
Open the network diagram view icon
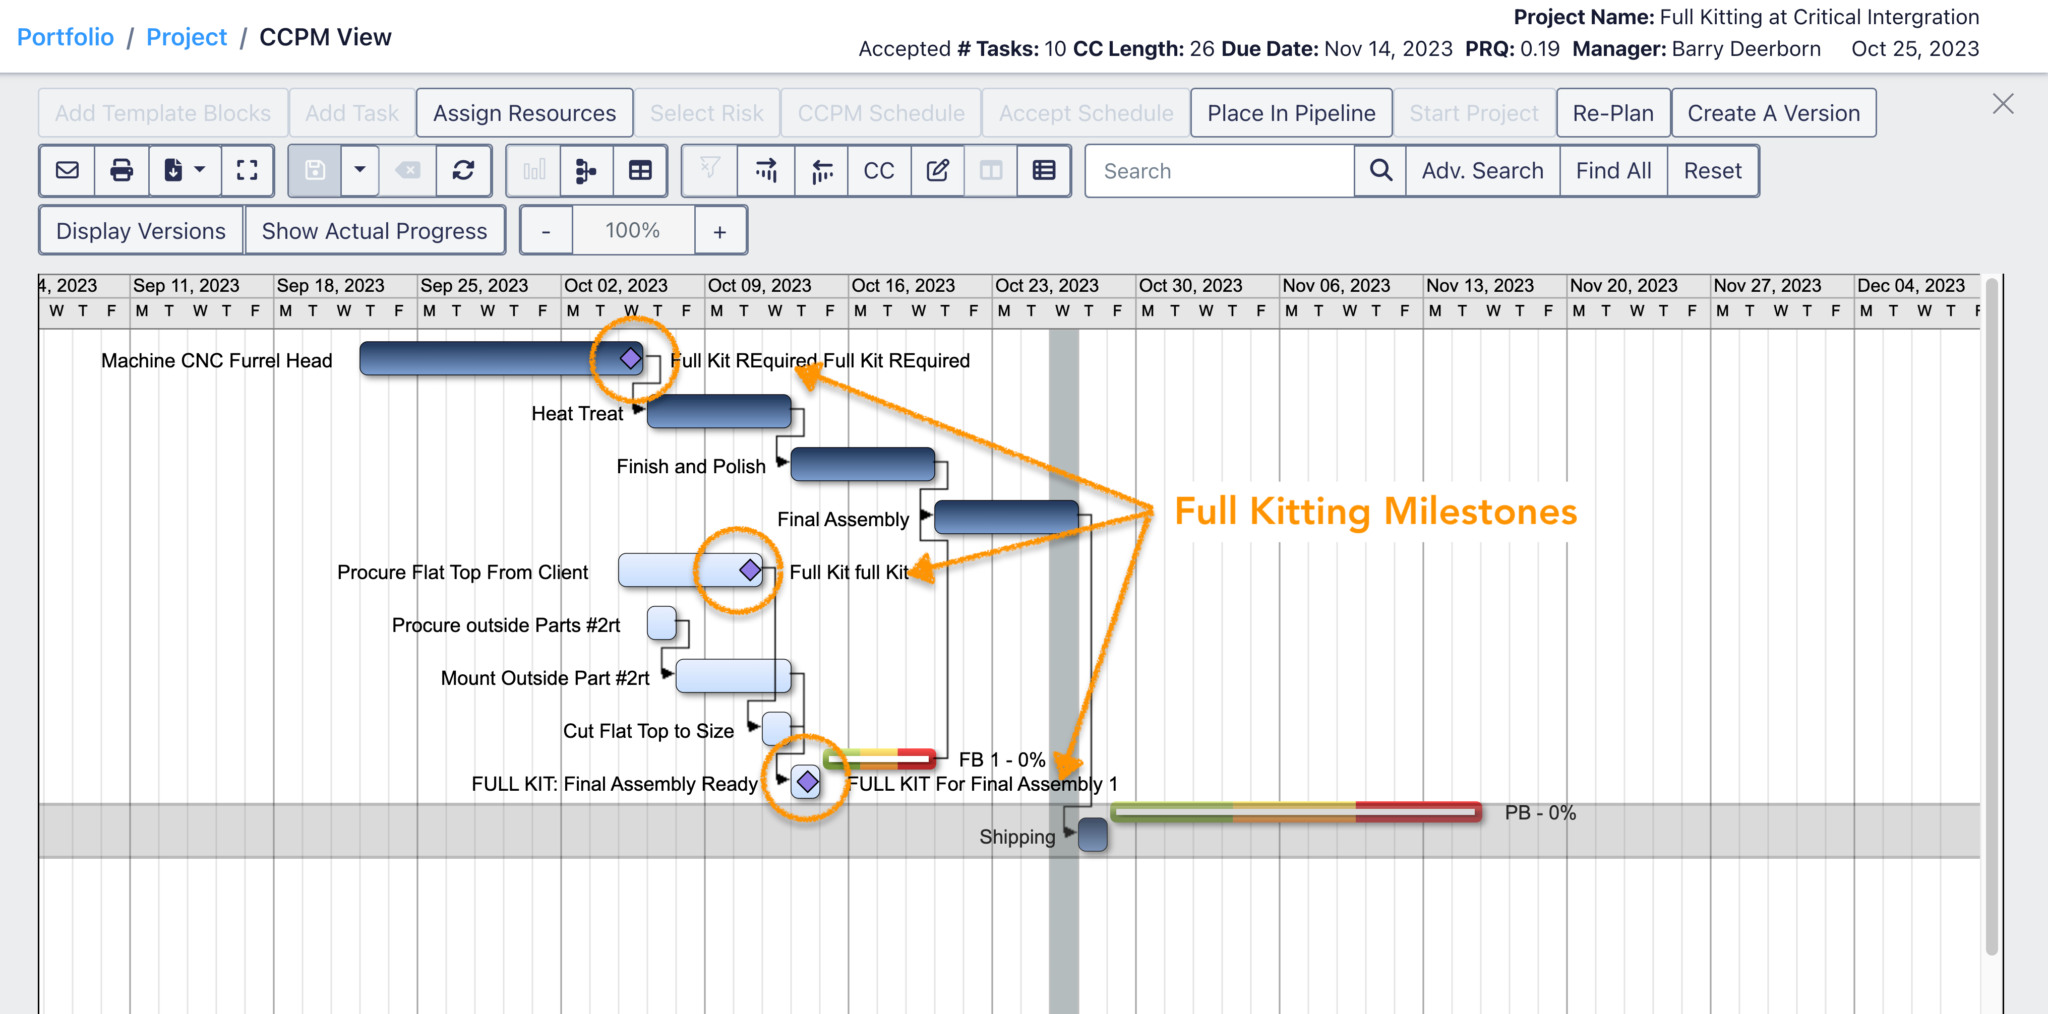pyautogui.click(x=586, y=171)
